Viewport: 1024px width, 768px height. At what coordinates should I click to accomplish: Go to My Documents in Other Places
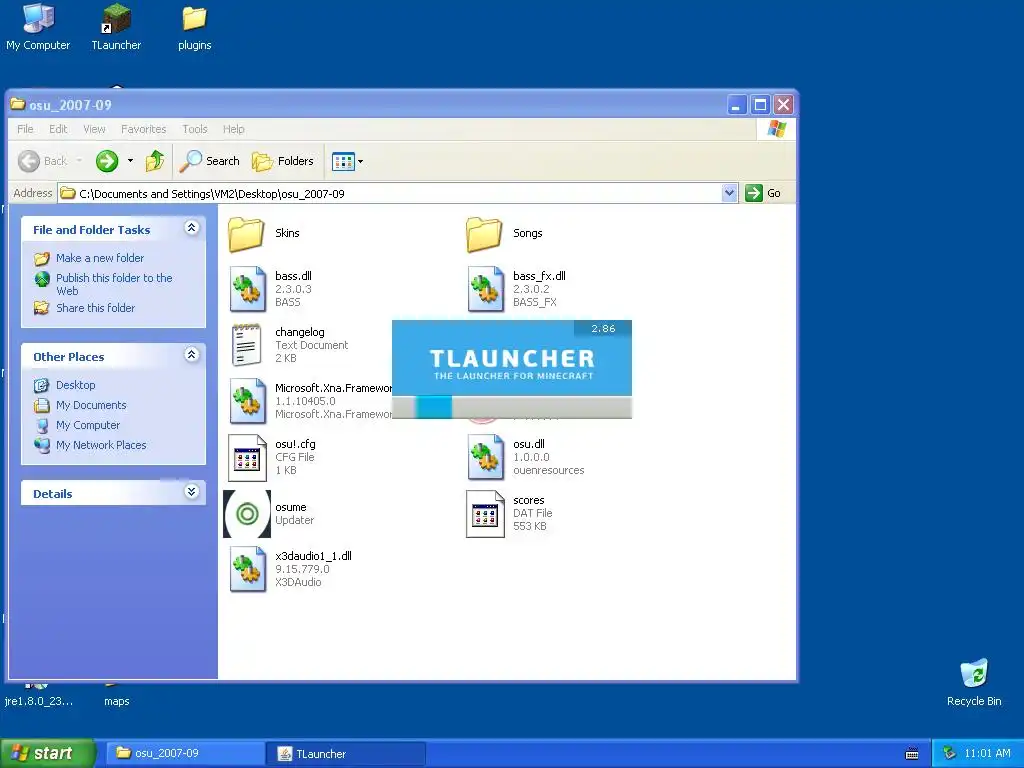80,405
